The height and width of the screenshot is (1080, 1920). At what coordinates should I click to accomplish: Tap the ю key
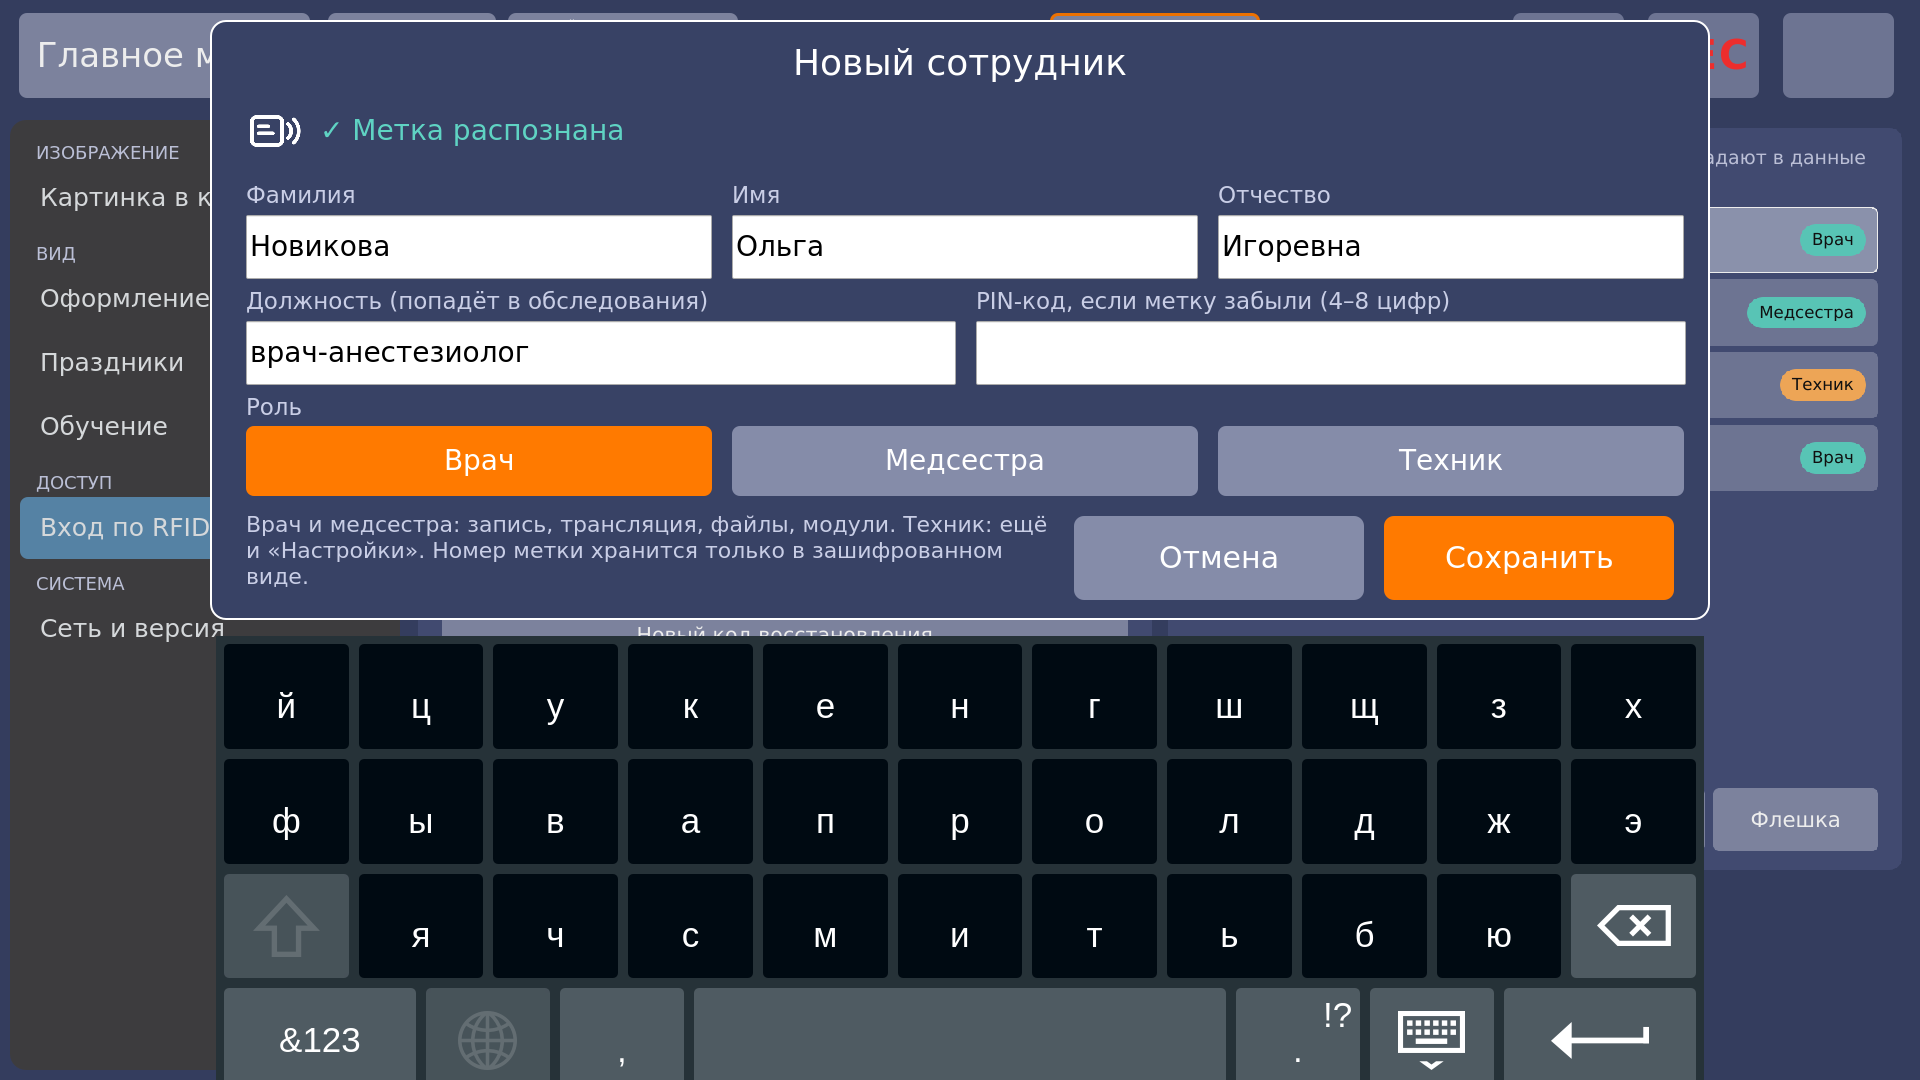1498,926
